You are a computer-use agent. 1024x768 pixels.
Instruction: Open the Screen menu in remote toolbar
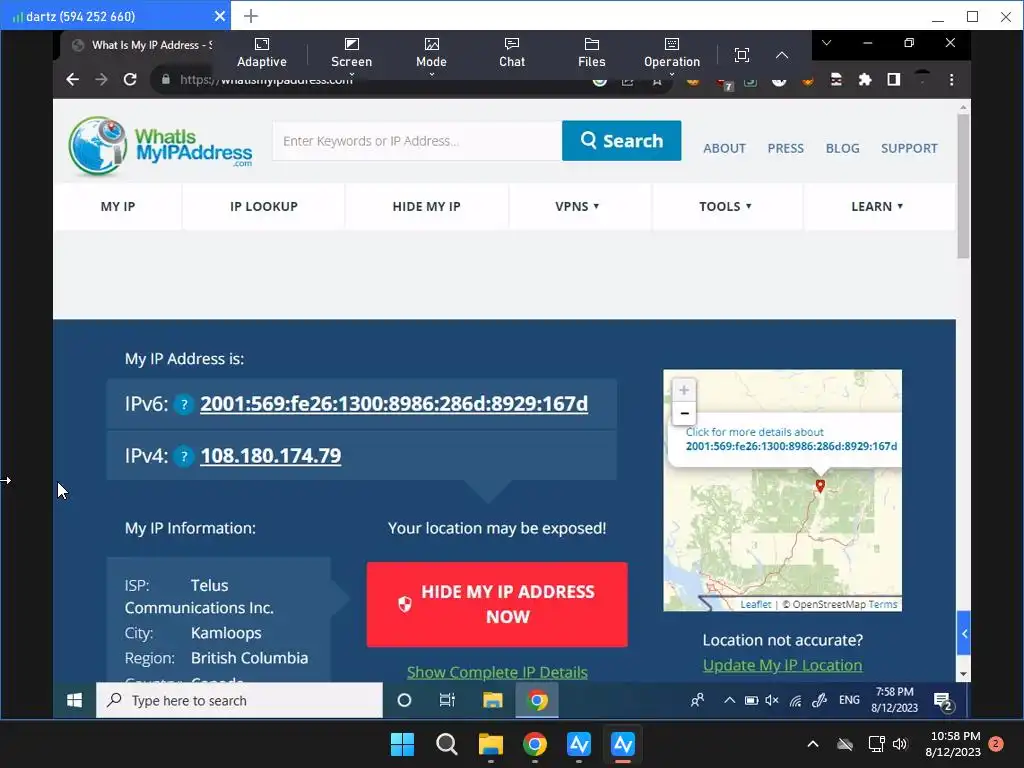351,53
